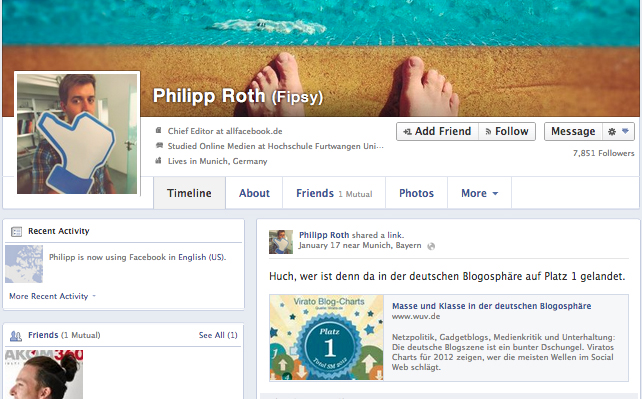The width and height of the screenshot is (642, 399).
Task: Expand More Recent Activity
Action: pos(52,296)
